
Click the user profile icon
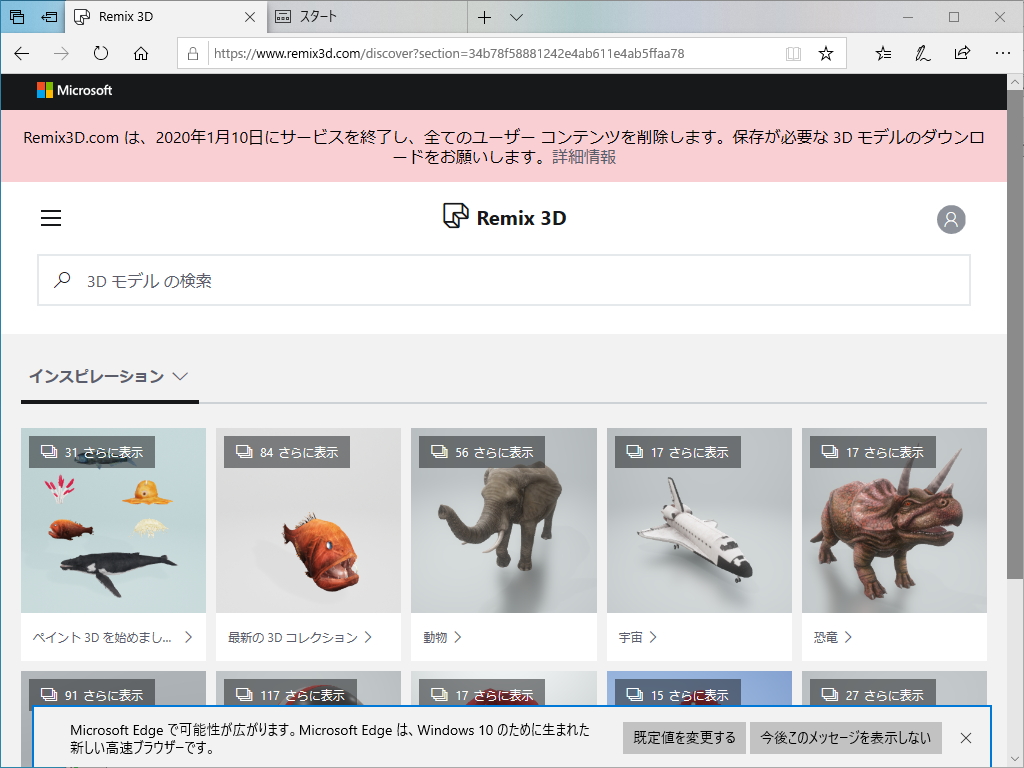[x=951, y=218]
